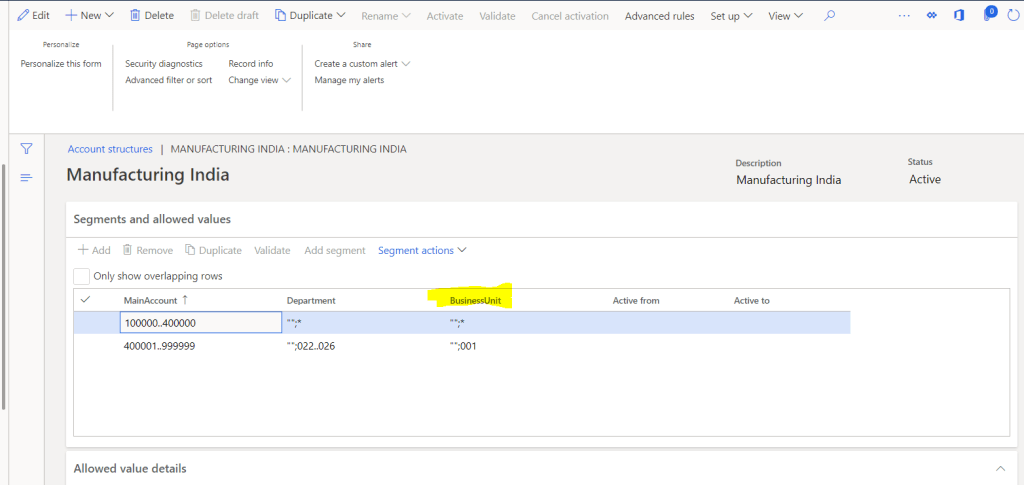Click the MainAccount field 100000..400000
Image resolution: width=1024 pixels, height=485 pixels.
point(200,322)
